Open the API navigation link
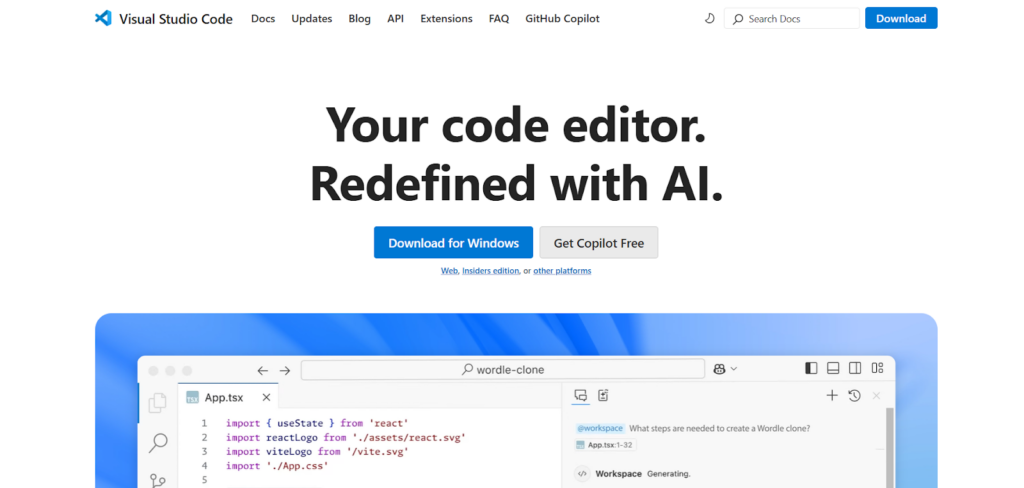The width and height of the screenshot is (1024, 488). [x=395, y=19]
